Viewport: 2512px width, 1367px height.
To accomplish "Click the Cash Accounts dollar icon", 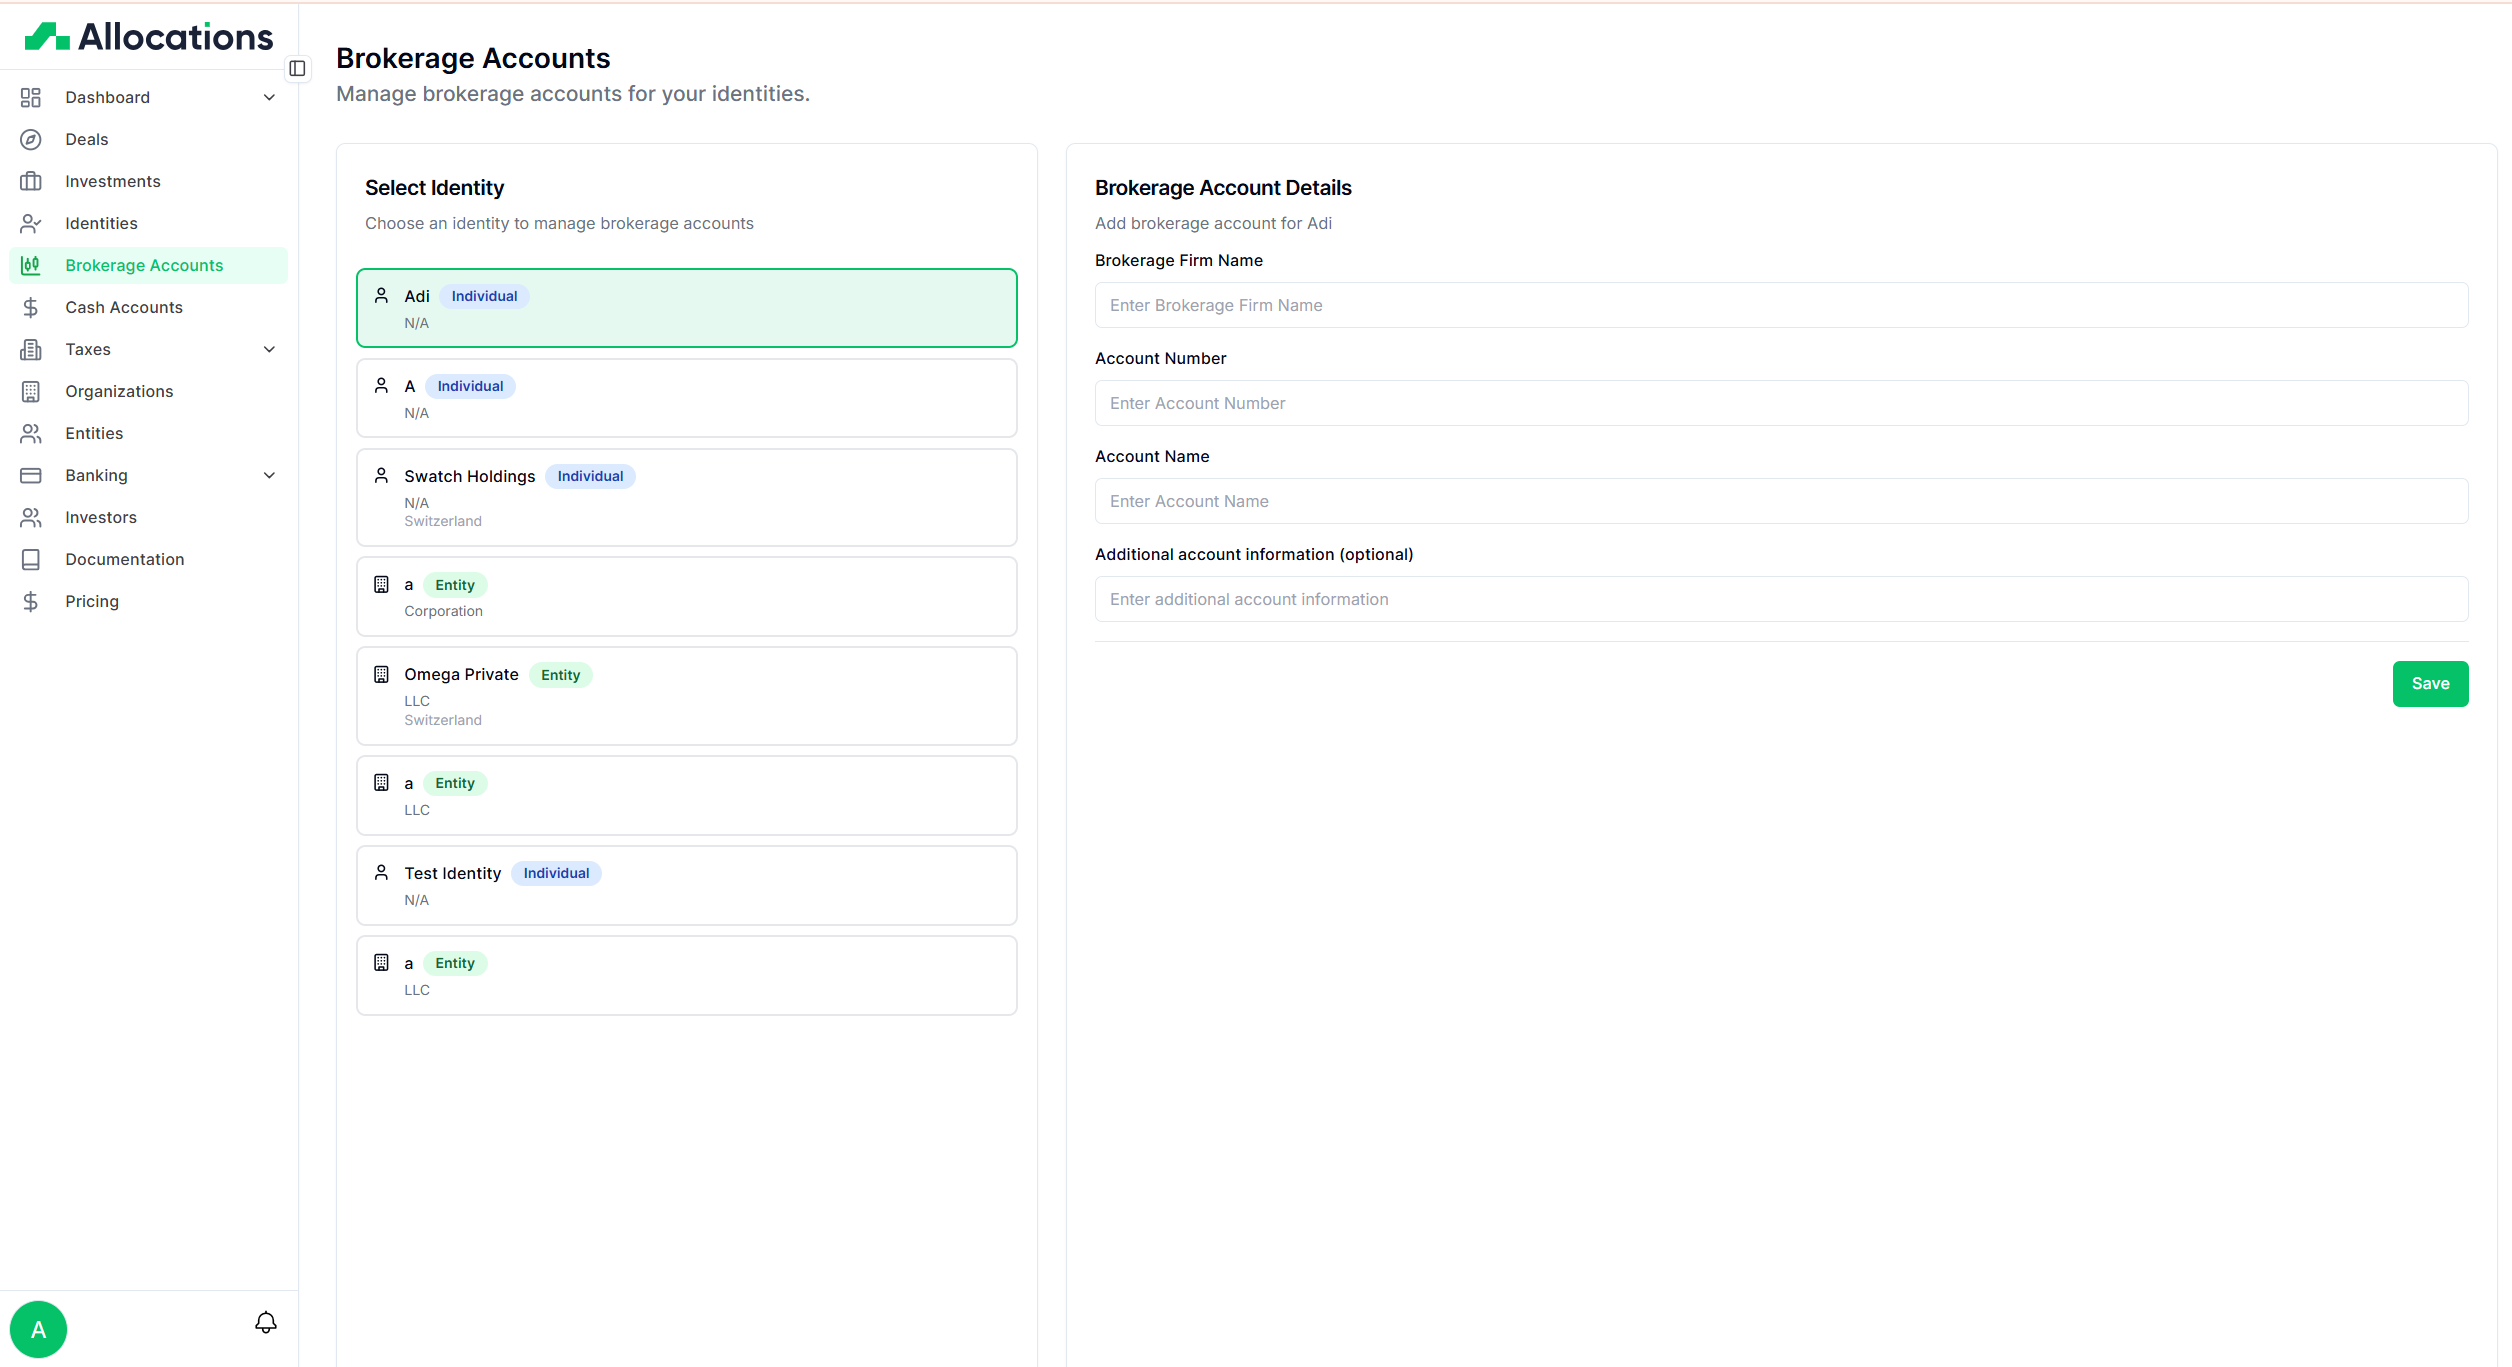I will click(x=31, y=307).
